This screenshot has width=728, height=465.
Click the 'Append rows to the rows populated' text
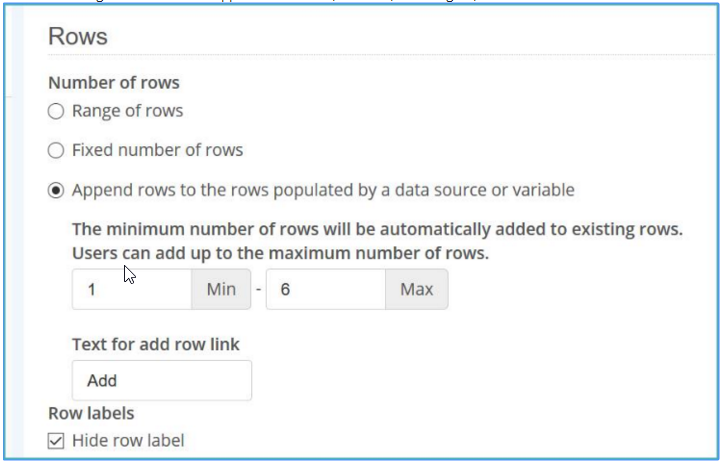pyautogui.click(x=322, y=189)
